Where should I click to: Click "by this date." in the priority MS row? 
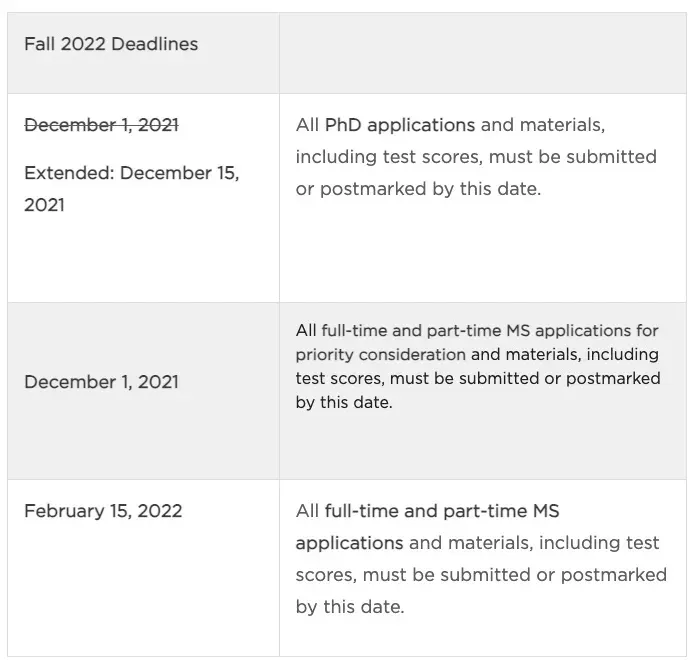(344, 402)
